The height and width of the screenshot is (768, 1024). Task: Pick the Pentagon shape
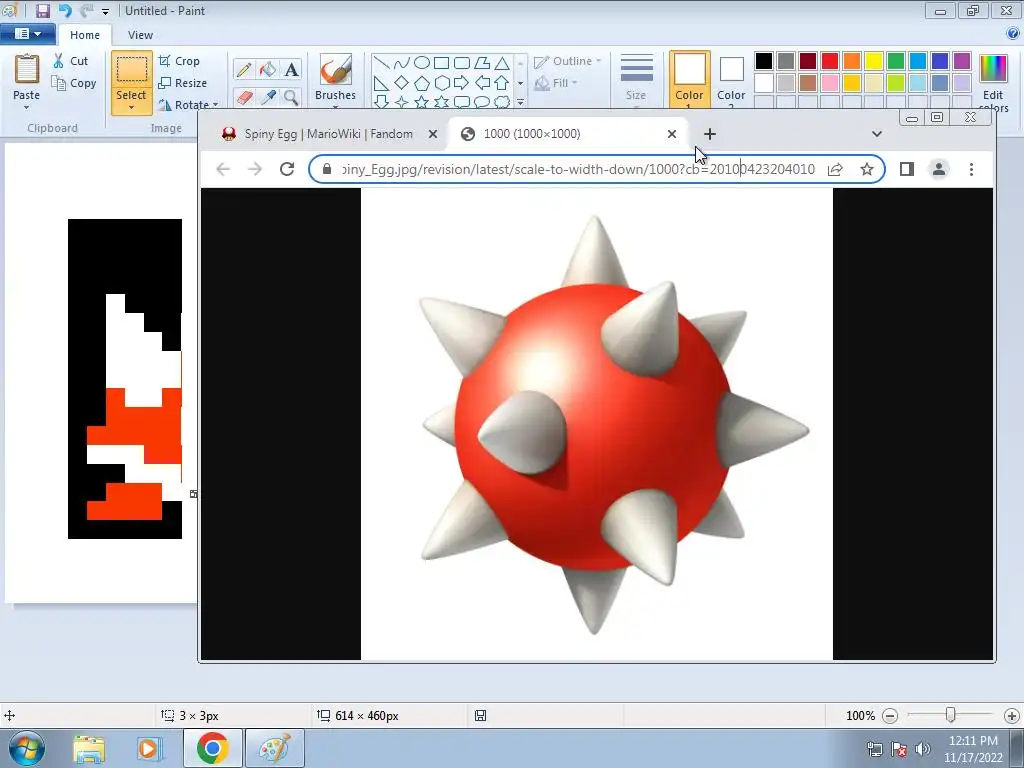422,83
